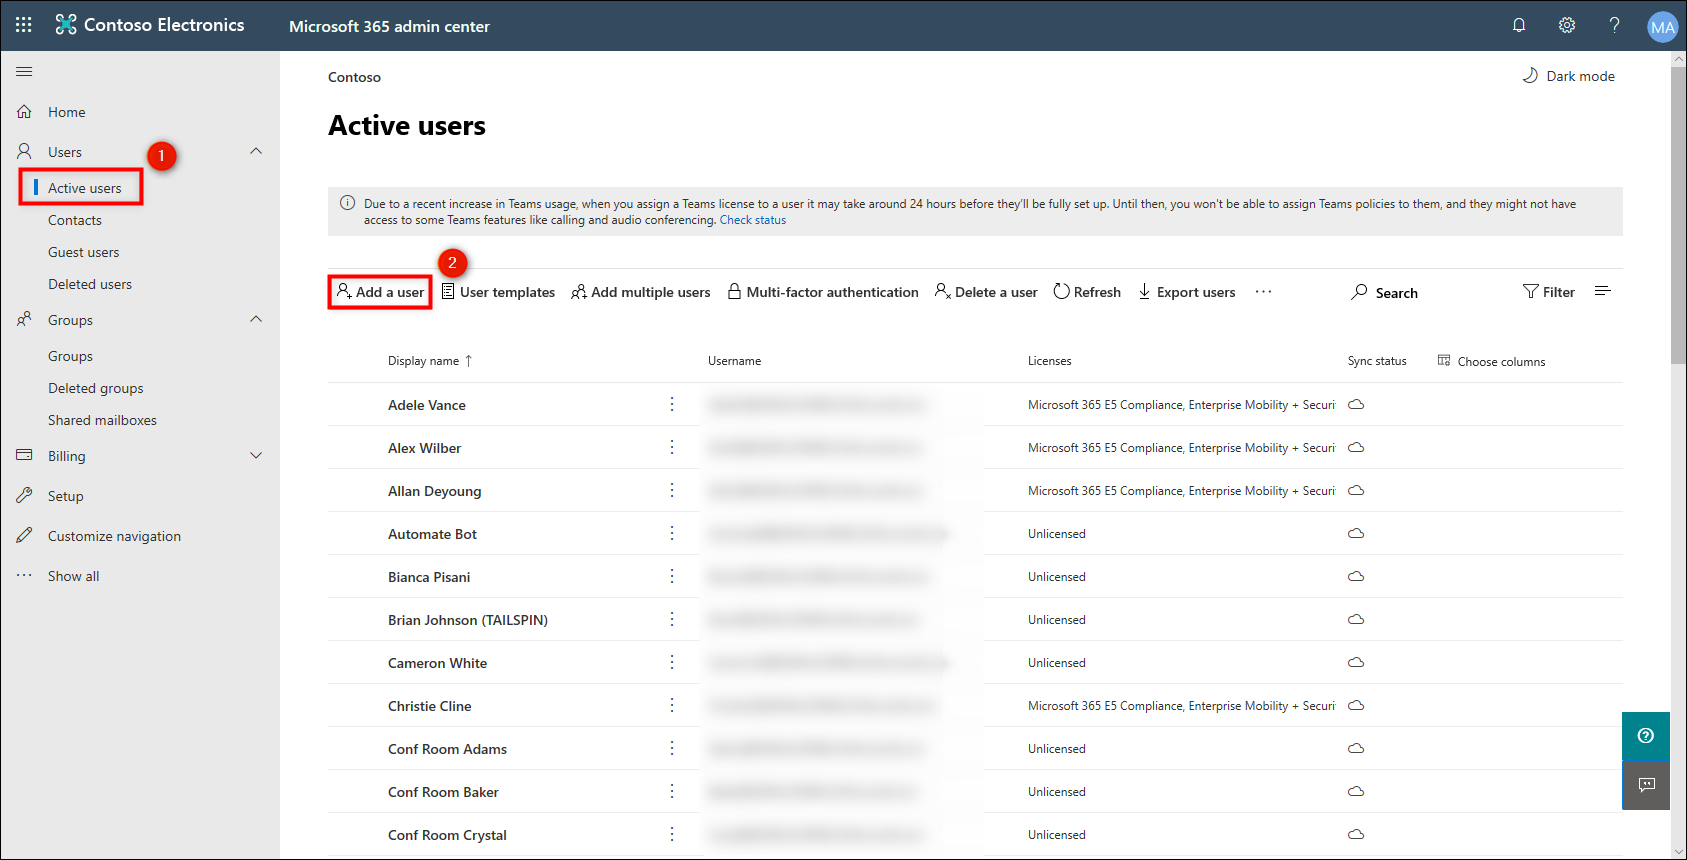Open the list view options icon
The width and height of the screenshot is (1687, 860).
(1603, 291)
